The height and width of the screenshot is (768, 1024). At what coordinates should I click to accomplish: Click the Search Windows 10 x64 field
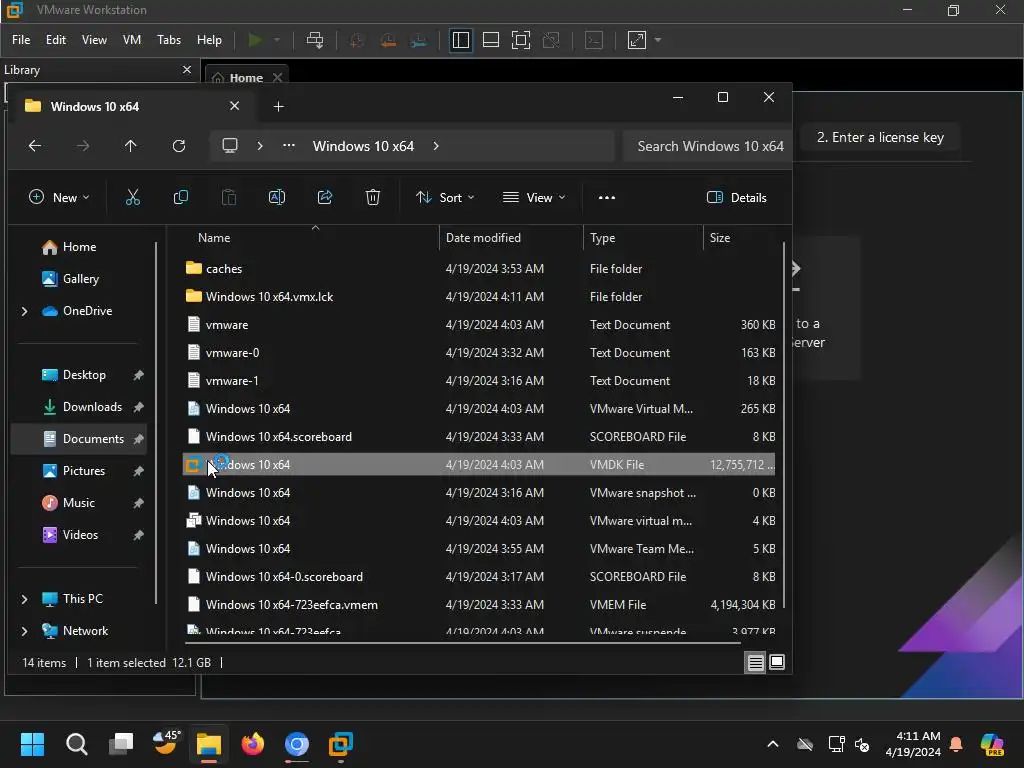[707, 146]
